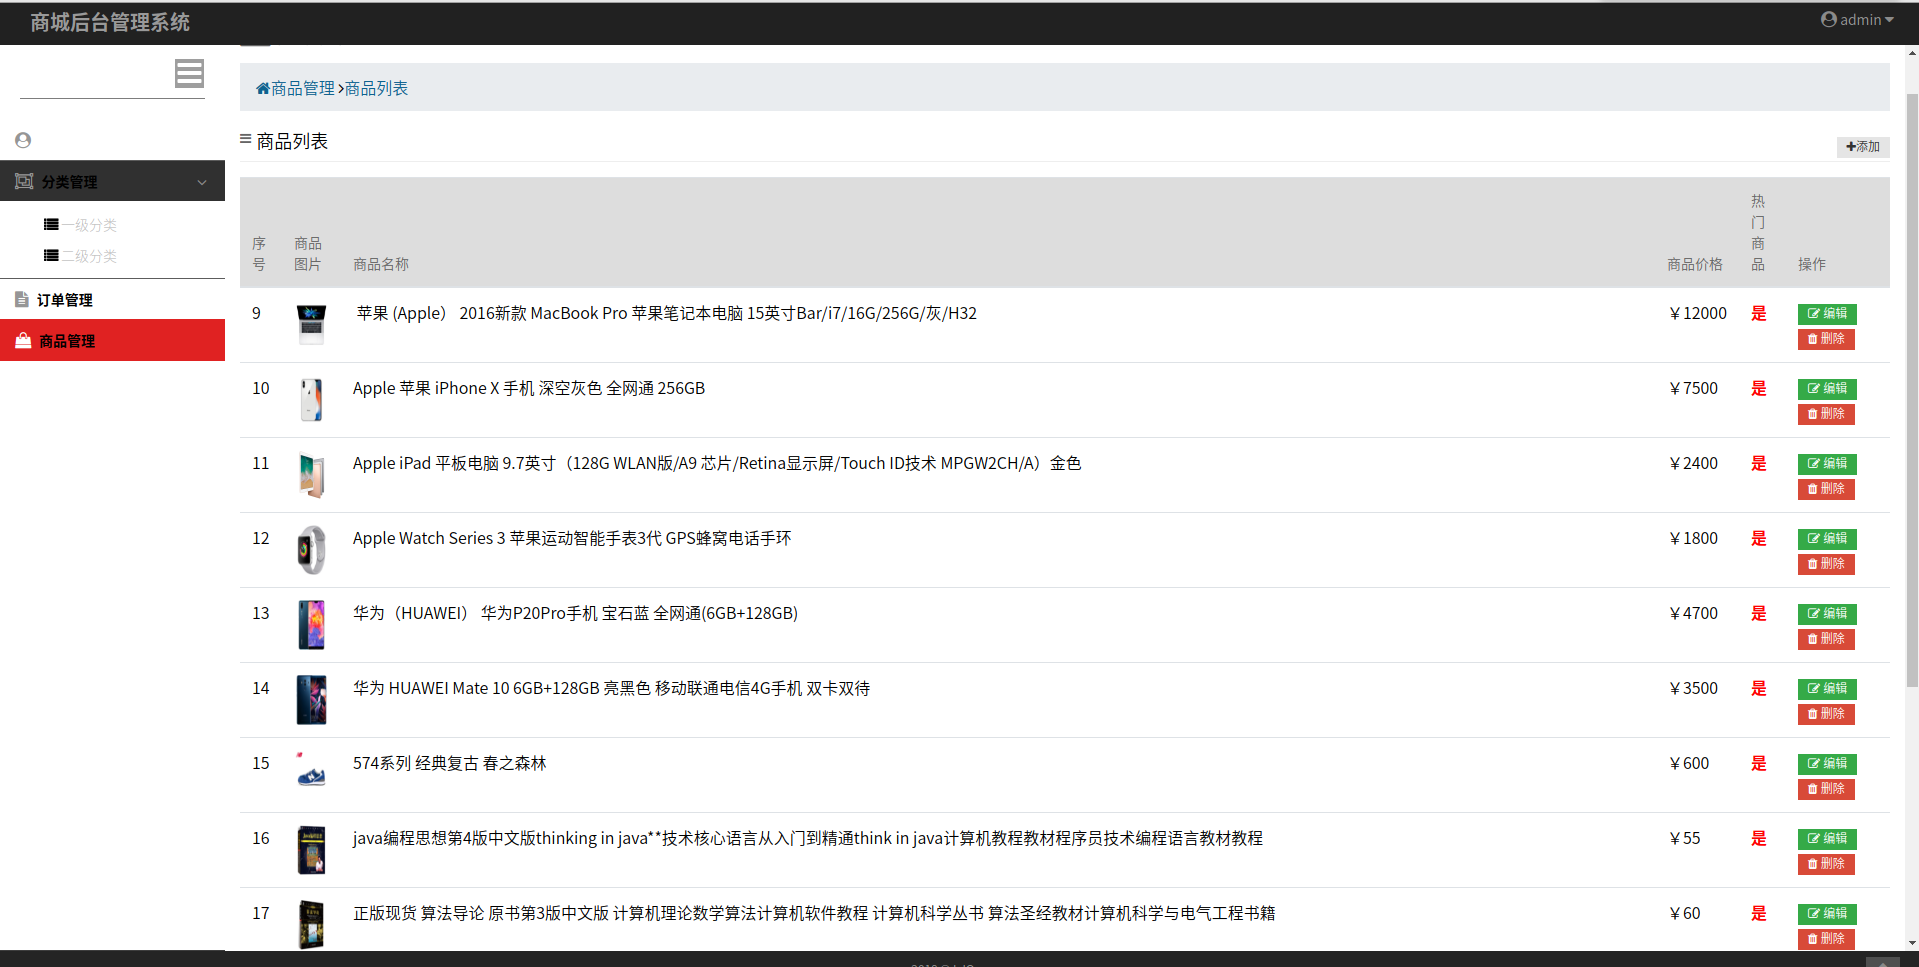Click the 574系列 经典复古 春之森林 text
Viewport: 1919px width, 967px height.
[x=450, y=764]
